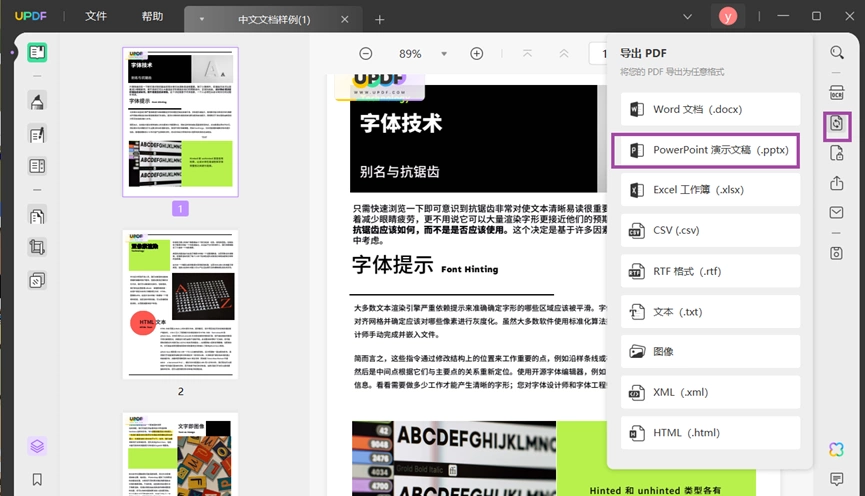Select the Crop Pages tool

37,247
